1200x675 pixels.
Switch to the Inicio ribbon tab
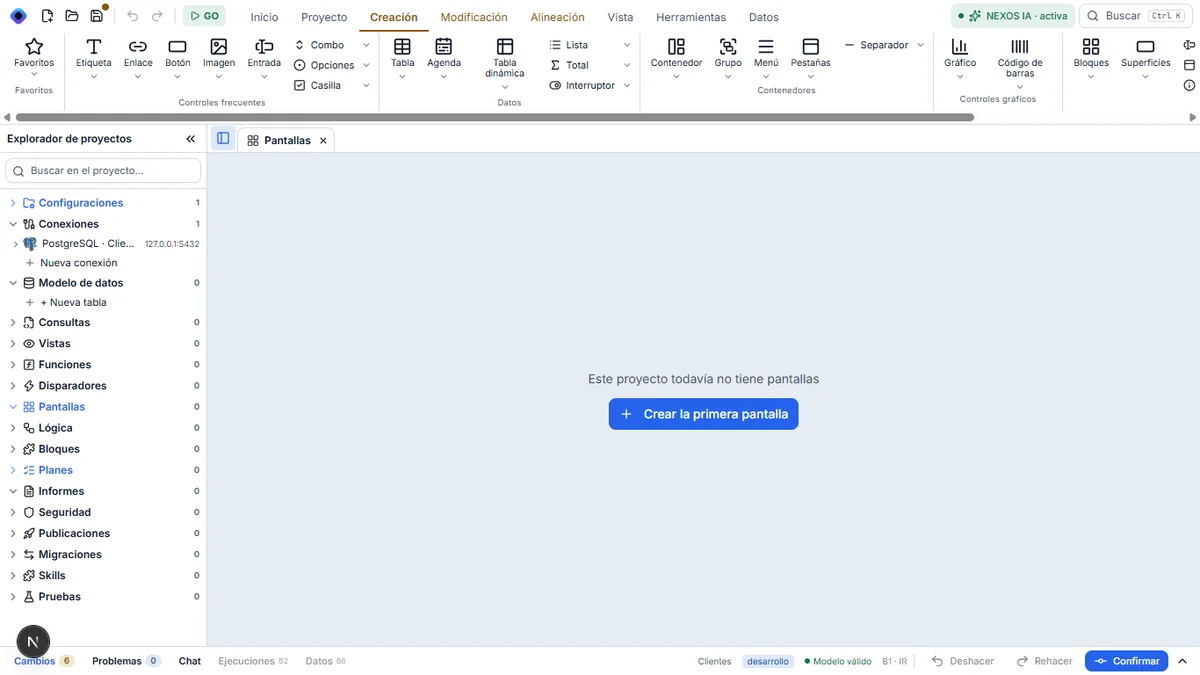[264, 17]
